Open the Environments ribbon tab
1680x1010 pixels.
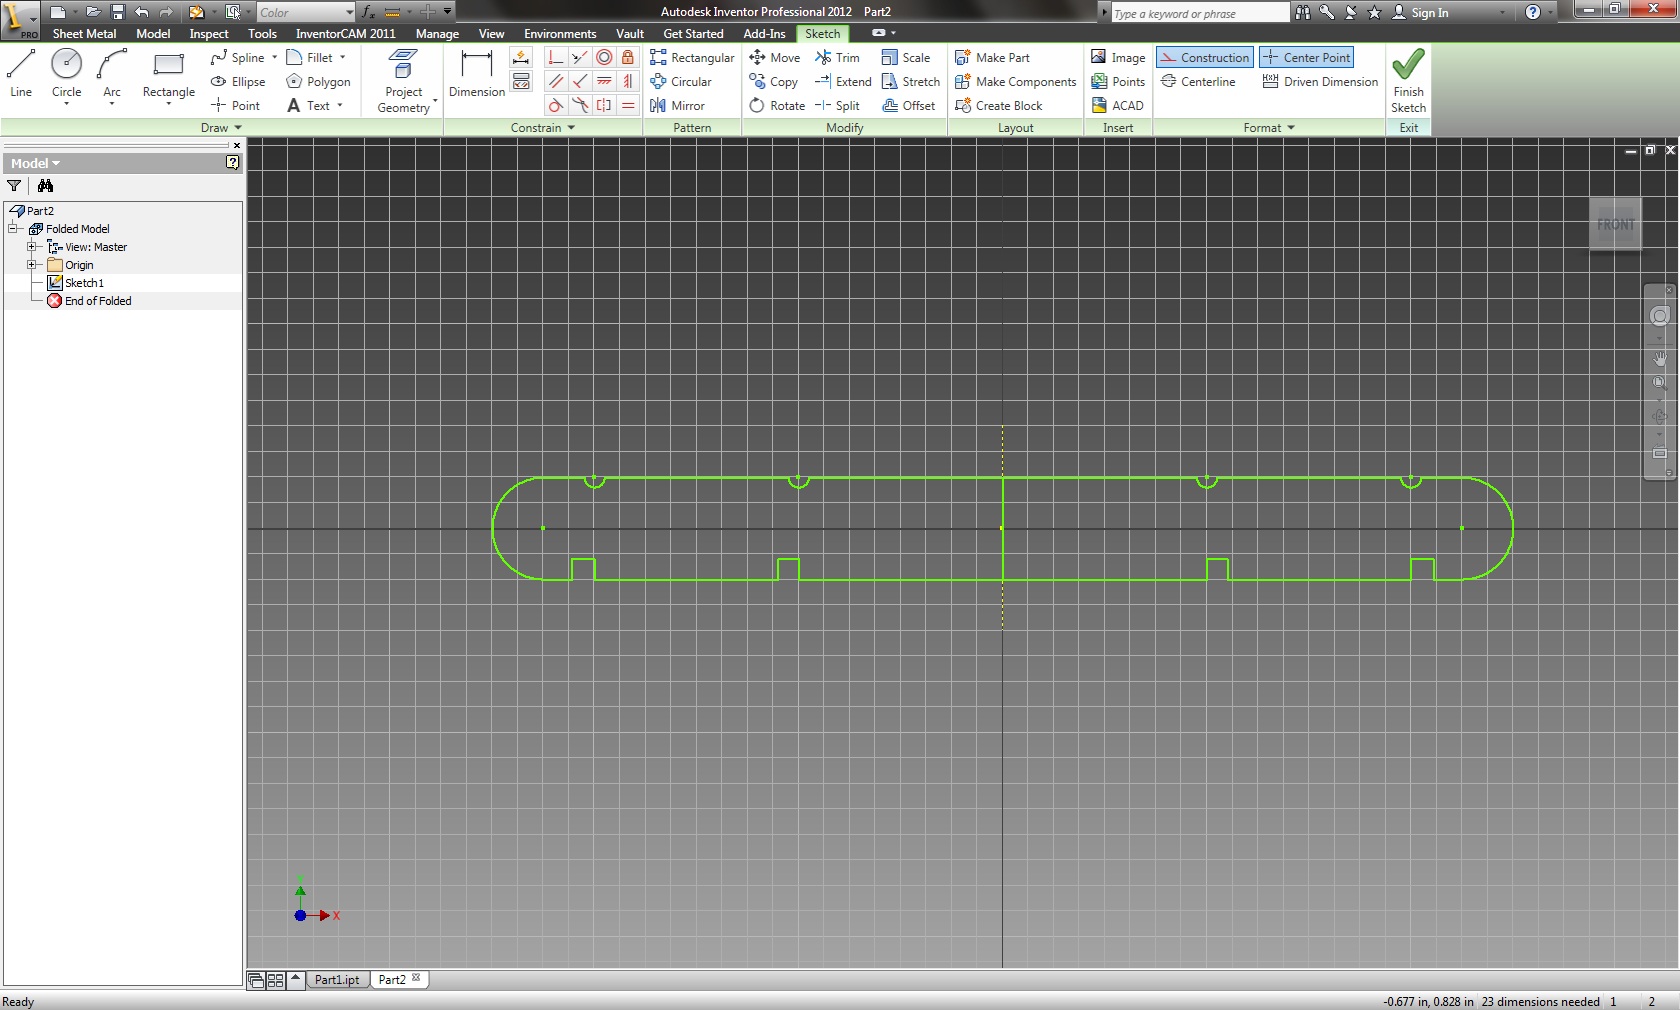[560, 34]
